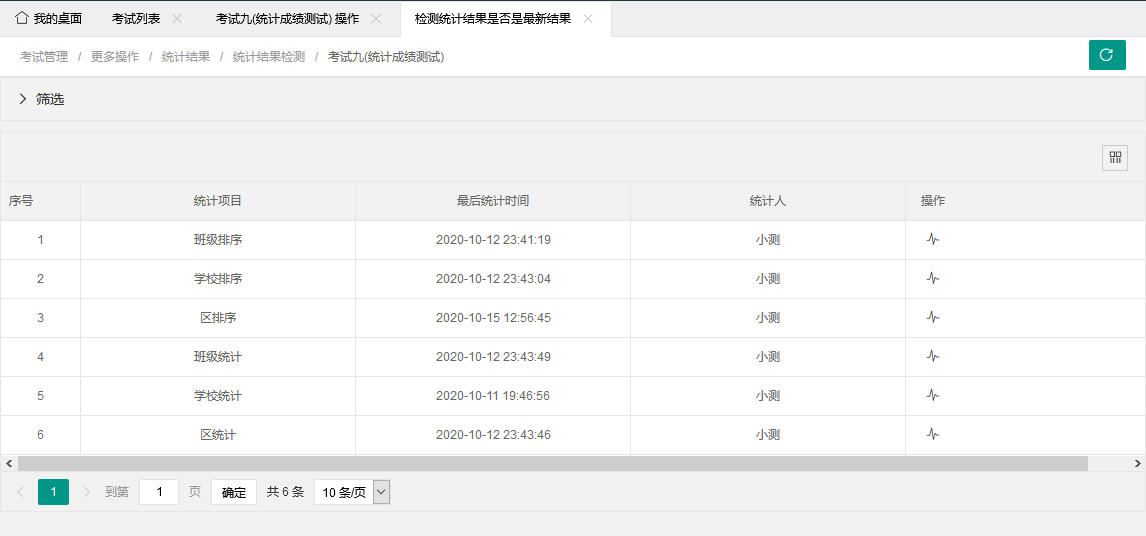Screen dimensions: 1146x536
Task: Click the 确定 pagination button
Action: [x=233, y=492]
